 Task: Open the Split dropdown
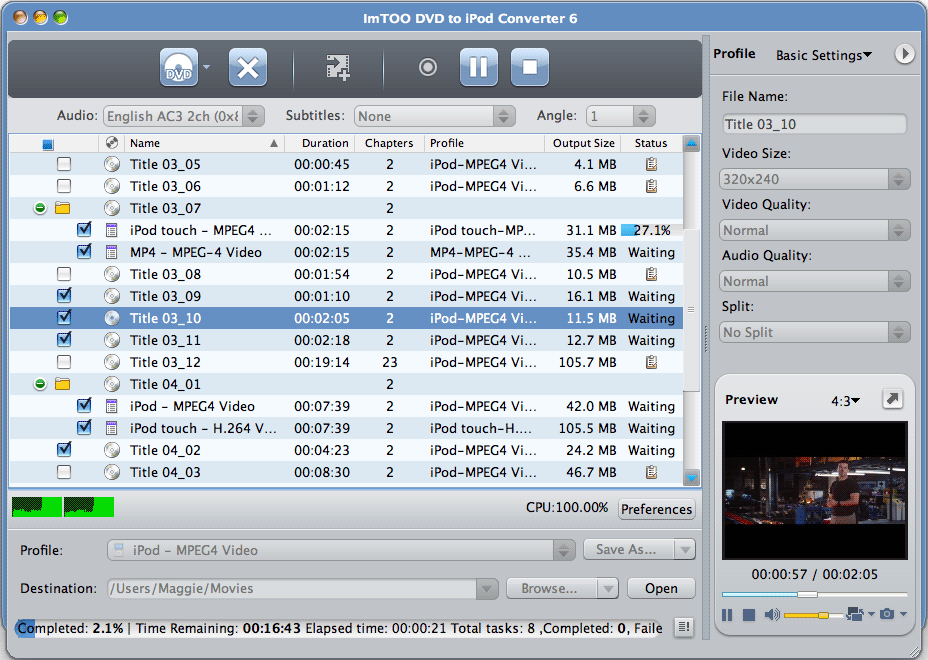click(x=814, y=332)
